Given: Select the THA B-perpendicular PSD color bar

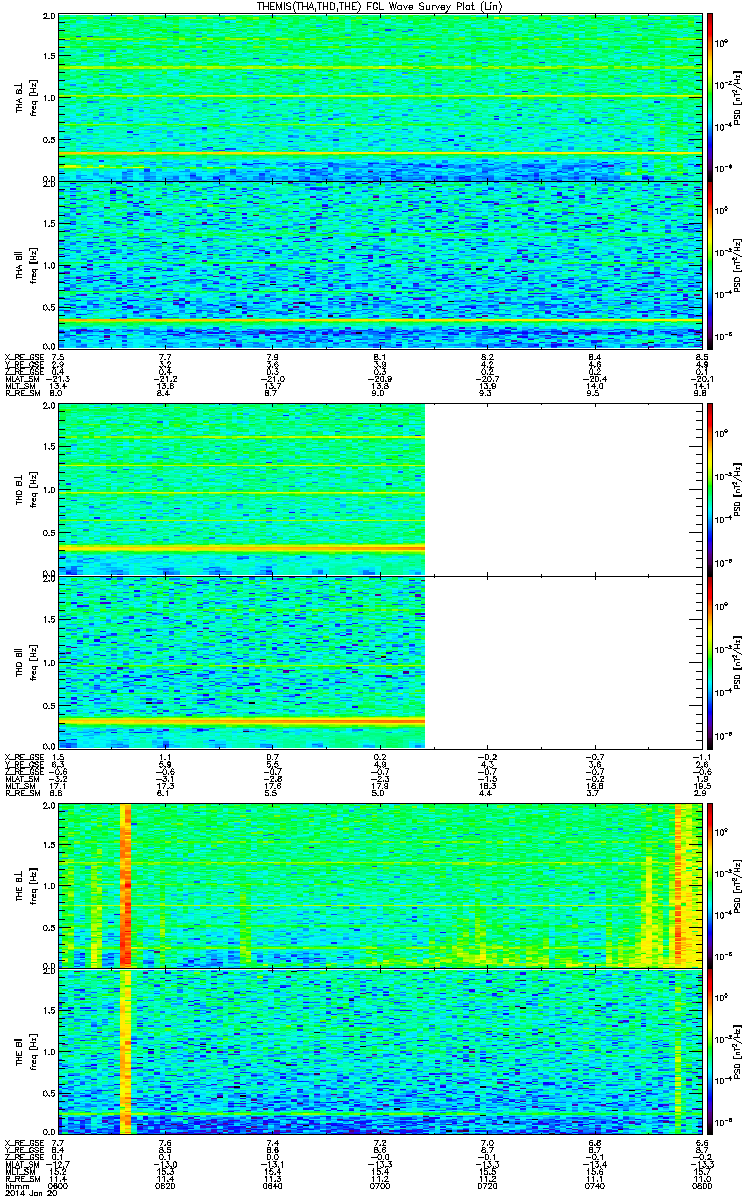Looking at the screenshot, I should coord(709,97).
